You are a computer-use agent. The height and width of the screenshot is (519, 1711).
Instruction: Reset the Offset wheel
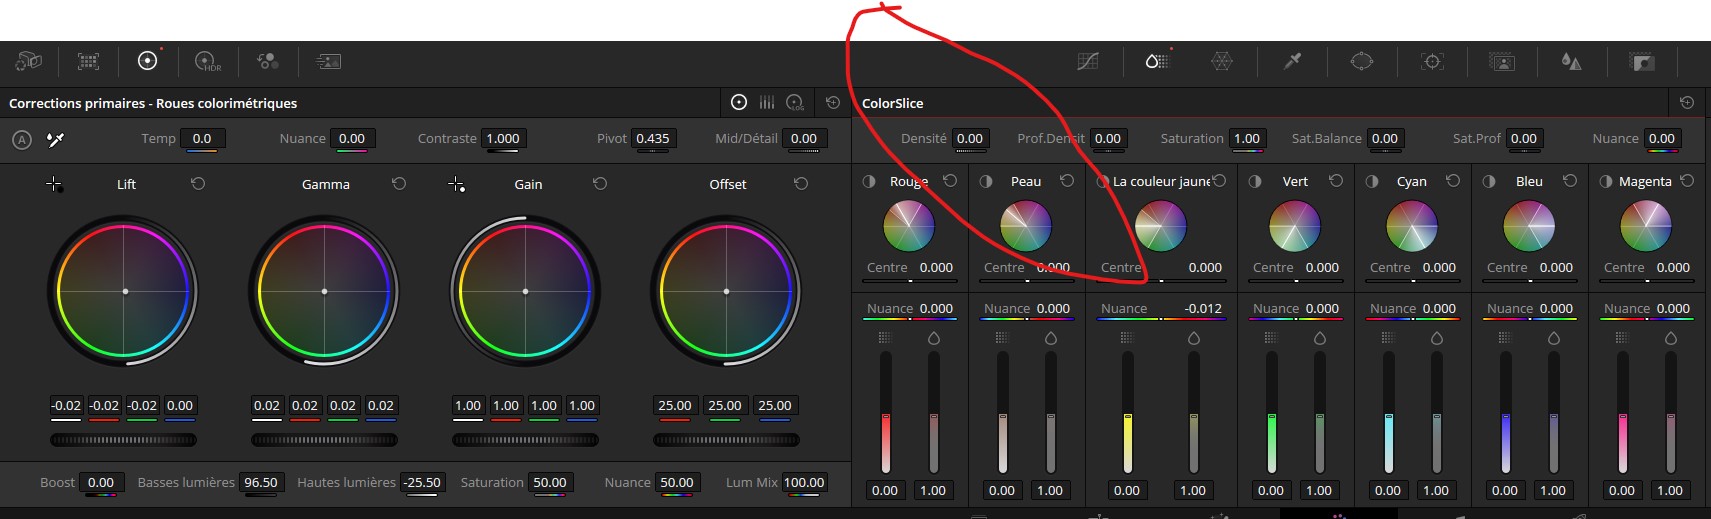point(801,184)
